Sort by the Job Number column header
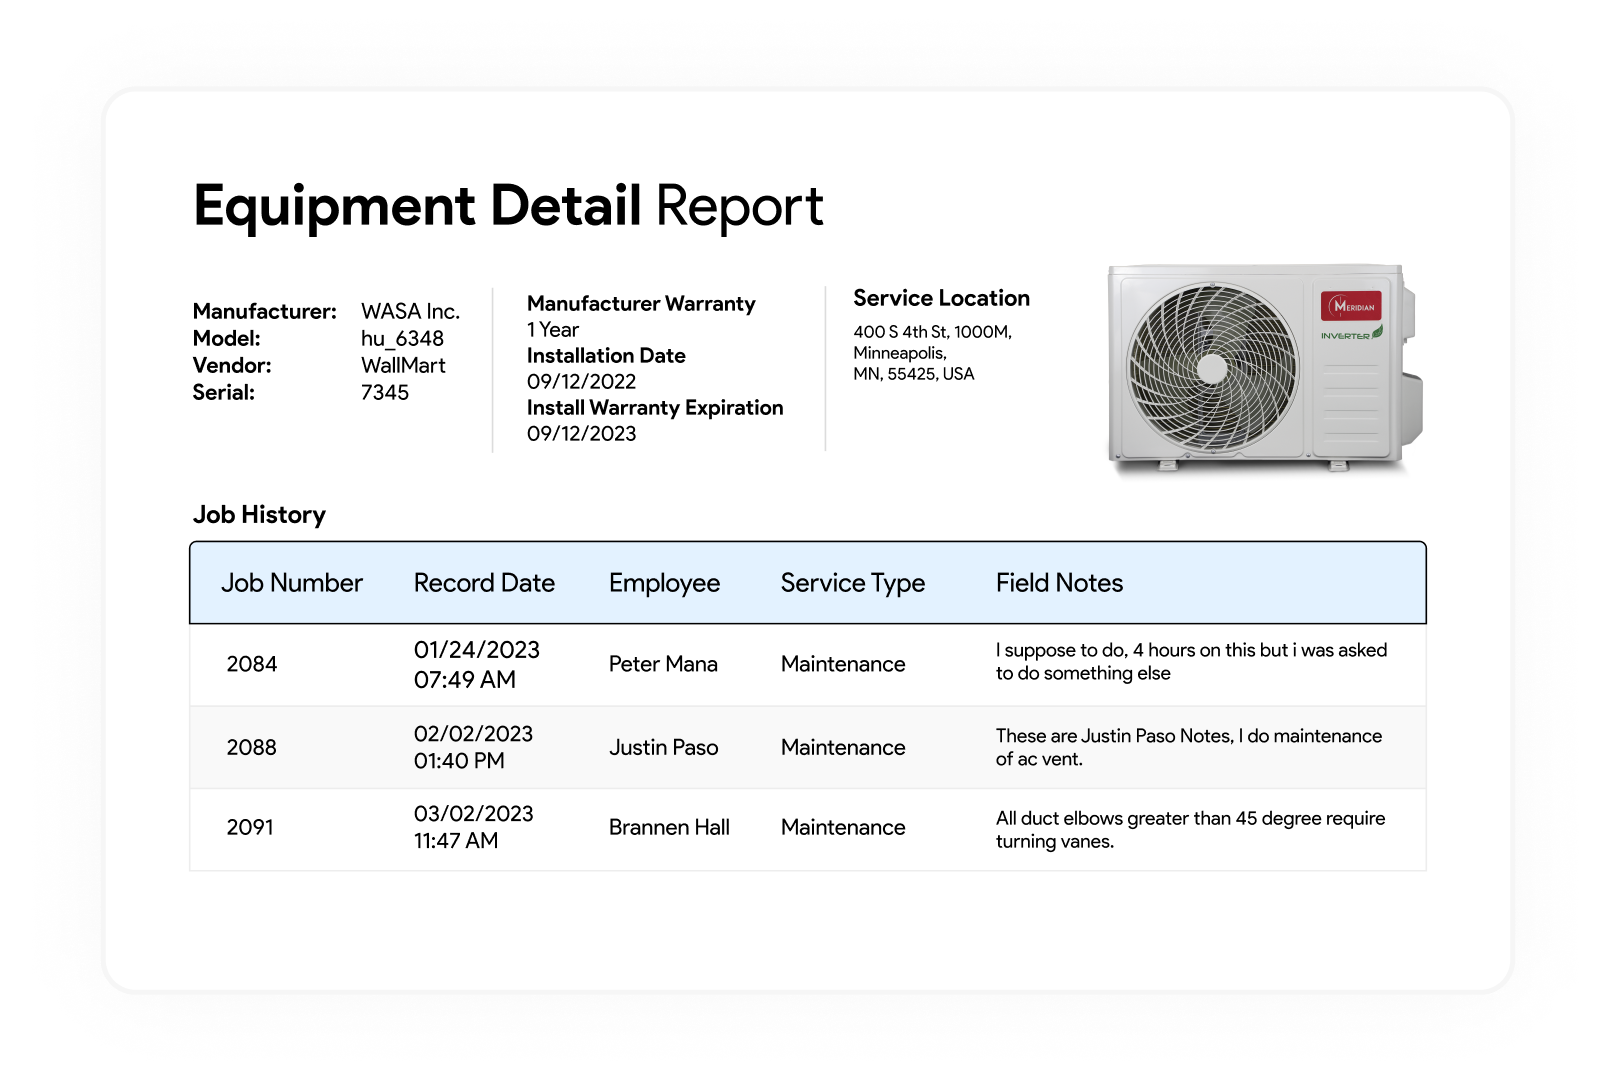The image size is (1616, 1081). tap(291, 583)
